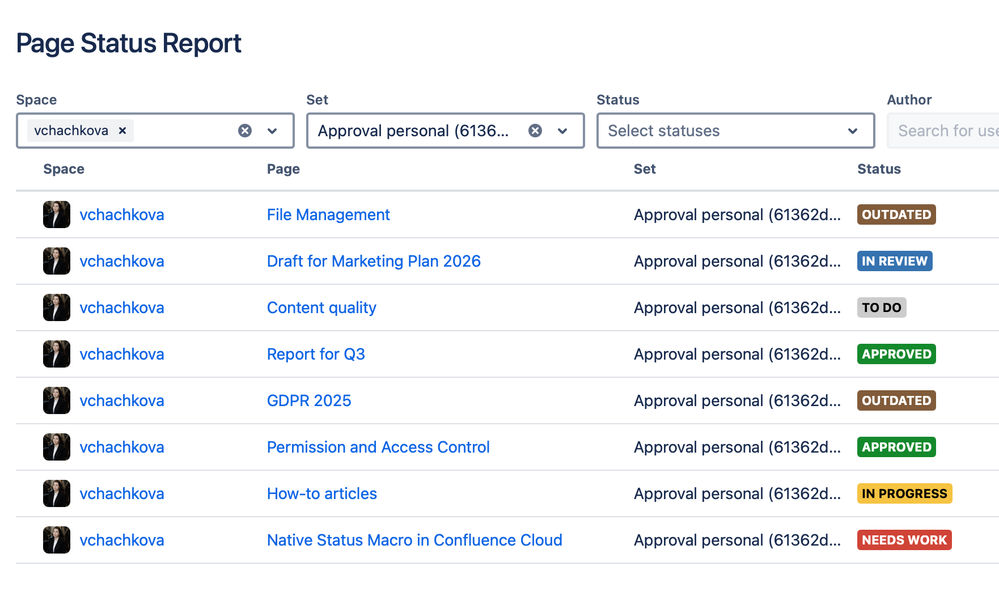This screenshot has width=999, height=607.
Task: Click vchachkova space link in Report for Q3 row
Action: 121,354
